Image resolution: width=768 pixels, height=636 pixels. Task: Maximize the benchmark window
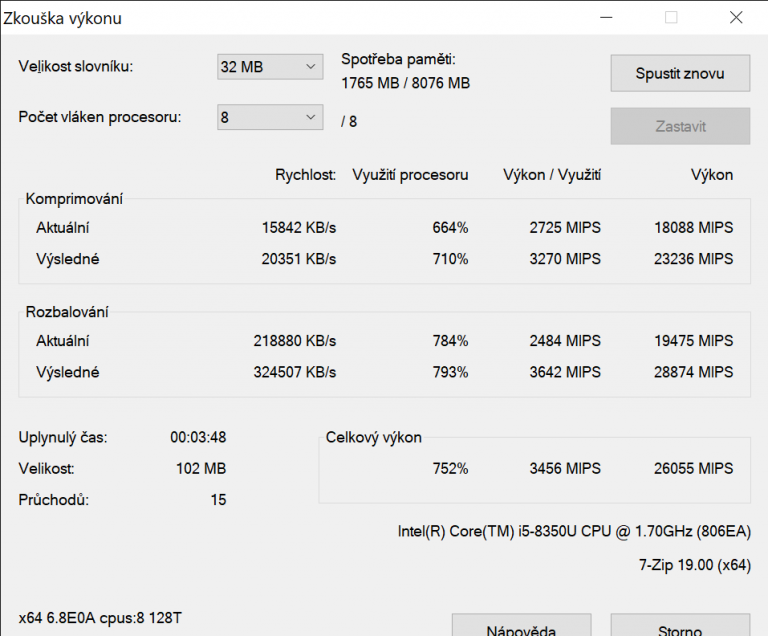pyautogui.click(x=671, y=18)
